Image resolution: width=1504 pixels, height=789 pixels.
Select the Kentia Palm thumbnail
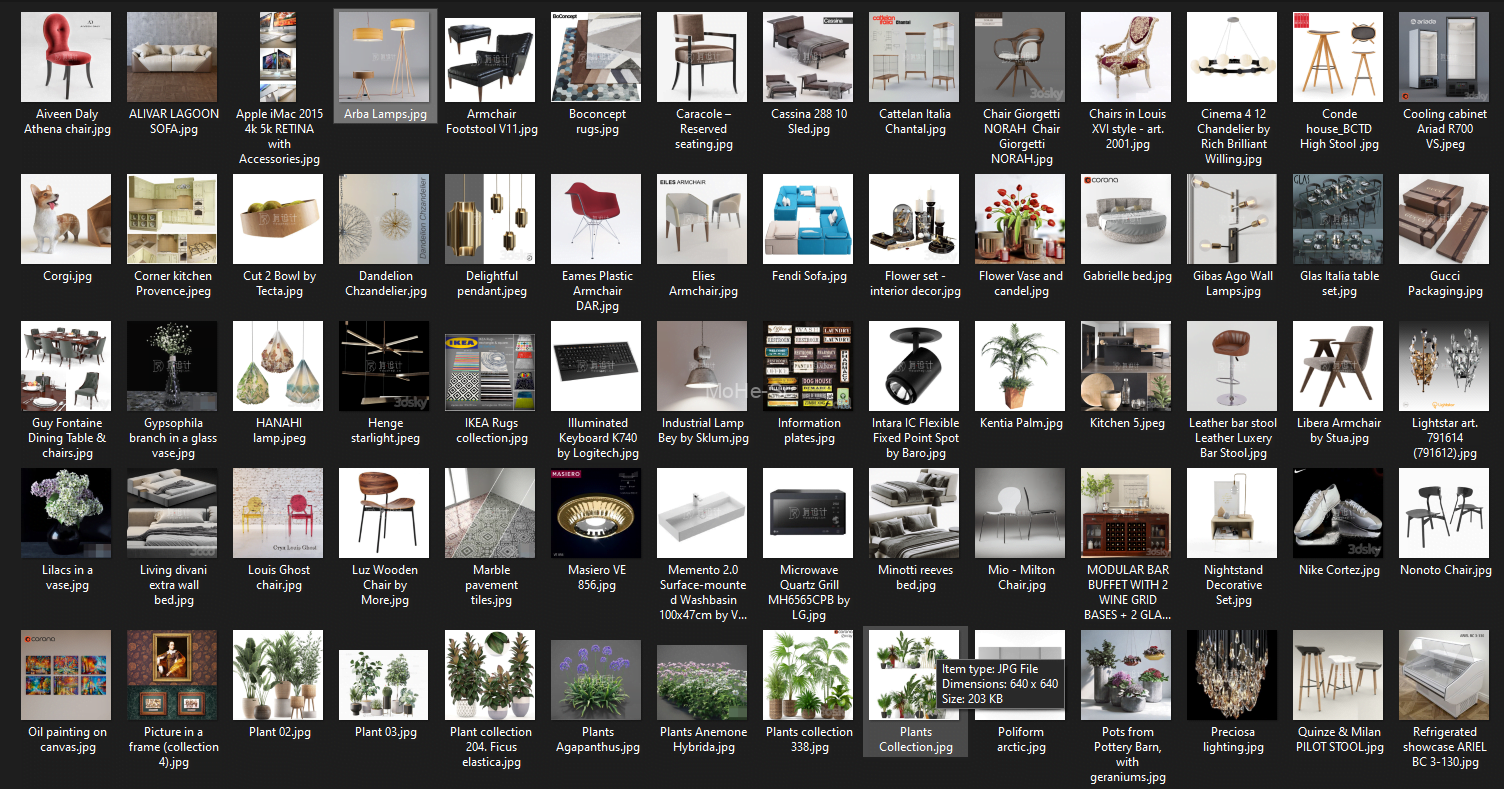click(x=1020, y=366)
